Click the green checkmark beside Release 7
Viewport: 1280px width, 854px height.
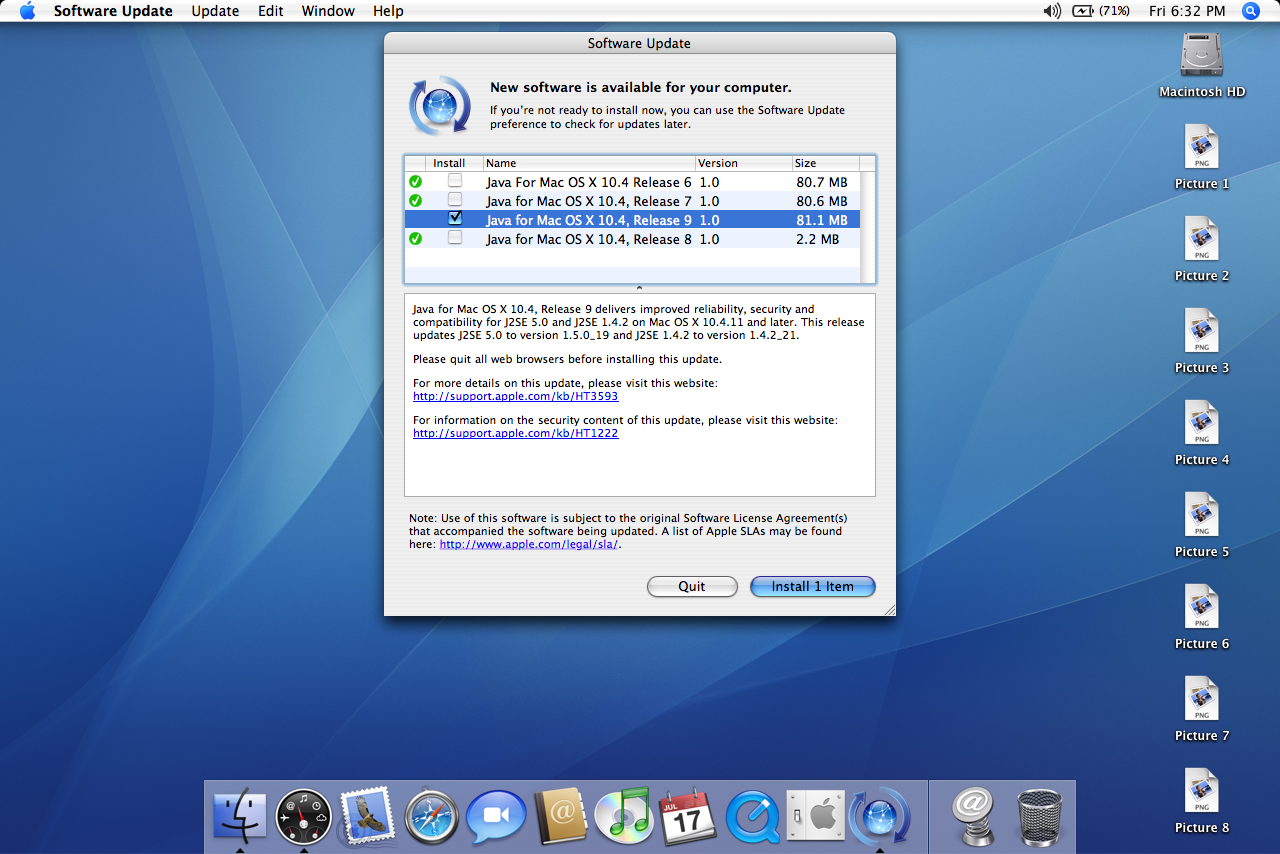coord(415,201)
